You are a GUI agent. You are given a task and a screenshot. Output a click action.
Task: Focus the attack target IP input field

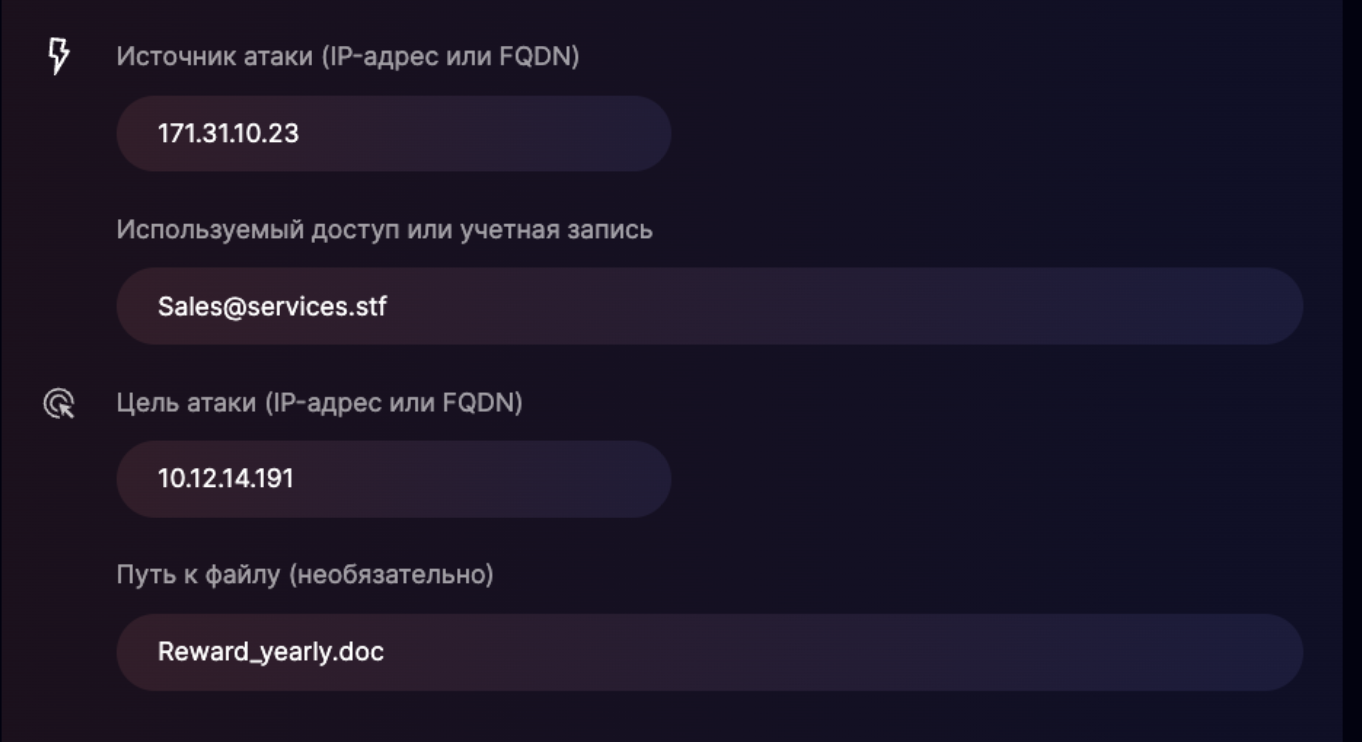[393, 479]
